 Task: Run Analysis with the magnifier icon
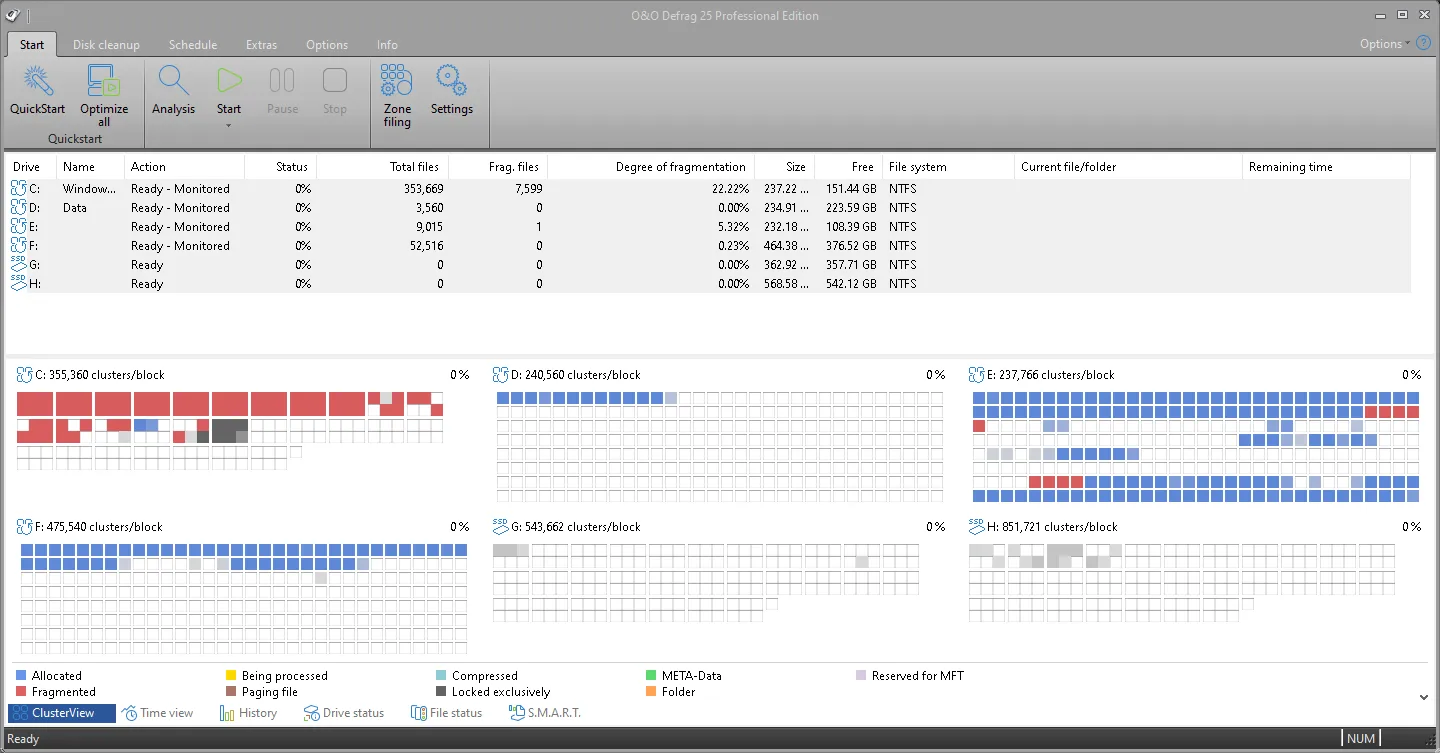(173, 82)
